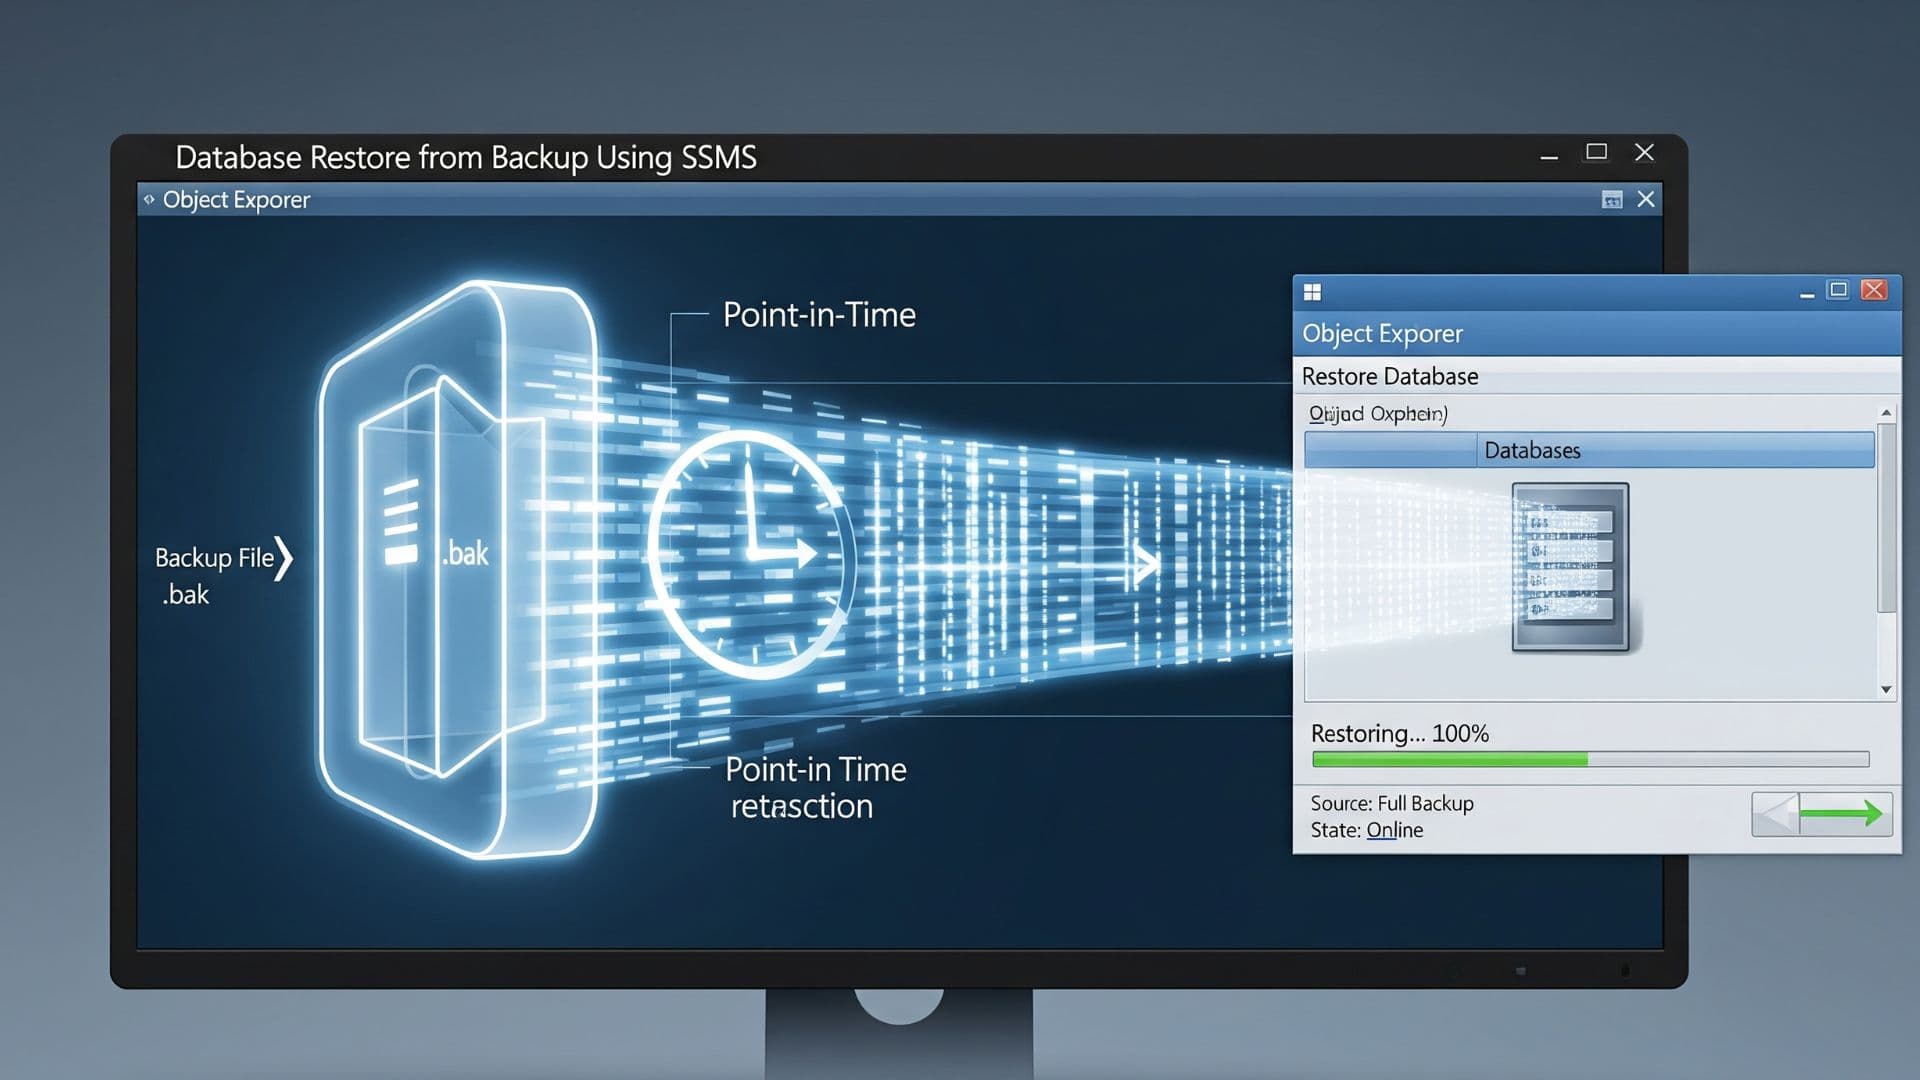1920x1080 pixels.
Task: Maximize the restore dialog window
Action: click(1838, 290)
